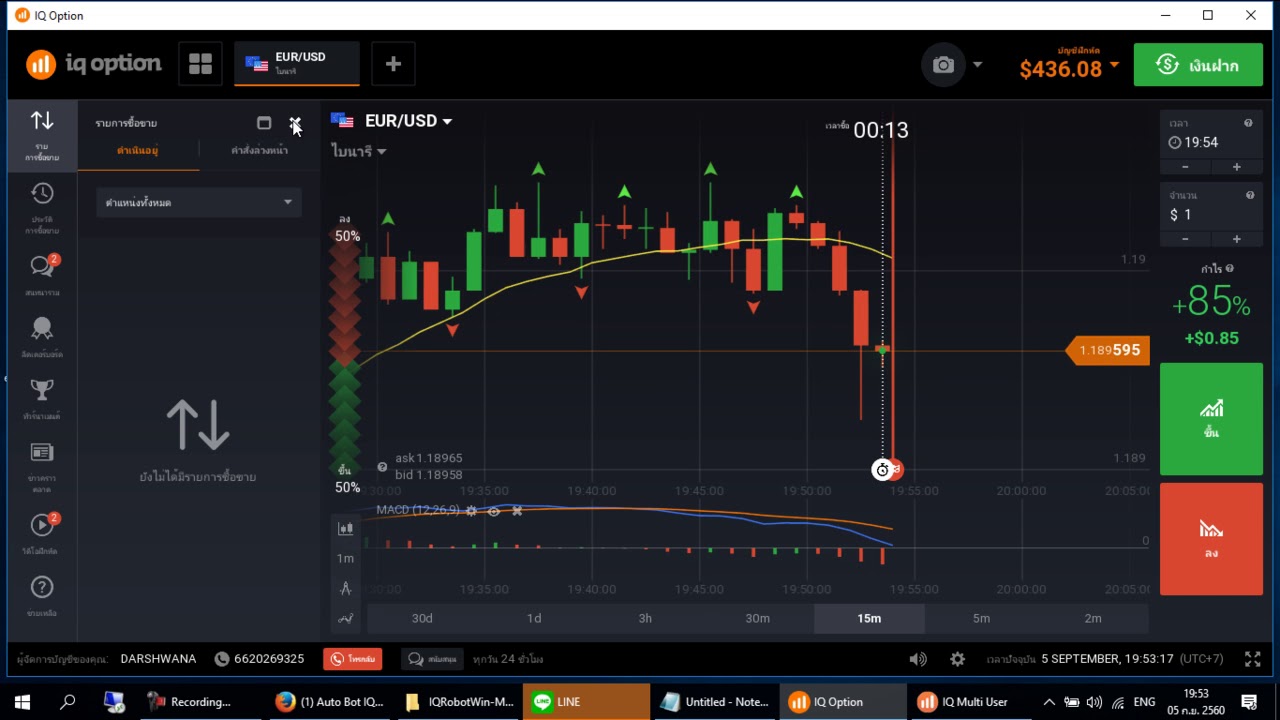Screen dimensions: 1280x720
Task: Open the support chat button
Action: click(x=432, y=659)
